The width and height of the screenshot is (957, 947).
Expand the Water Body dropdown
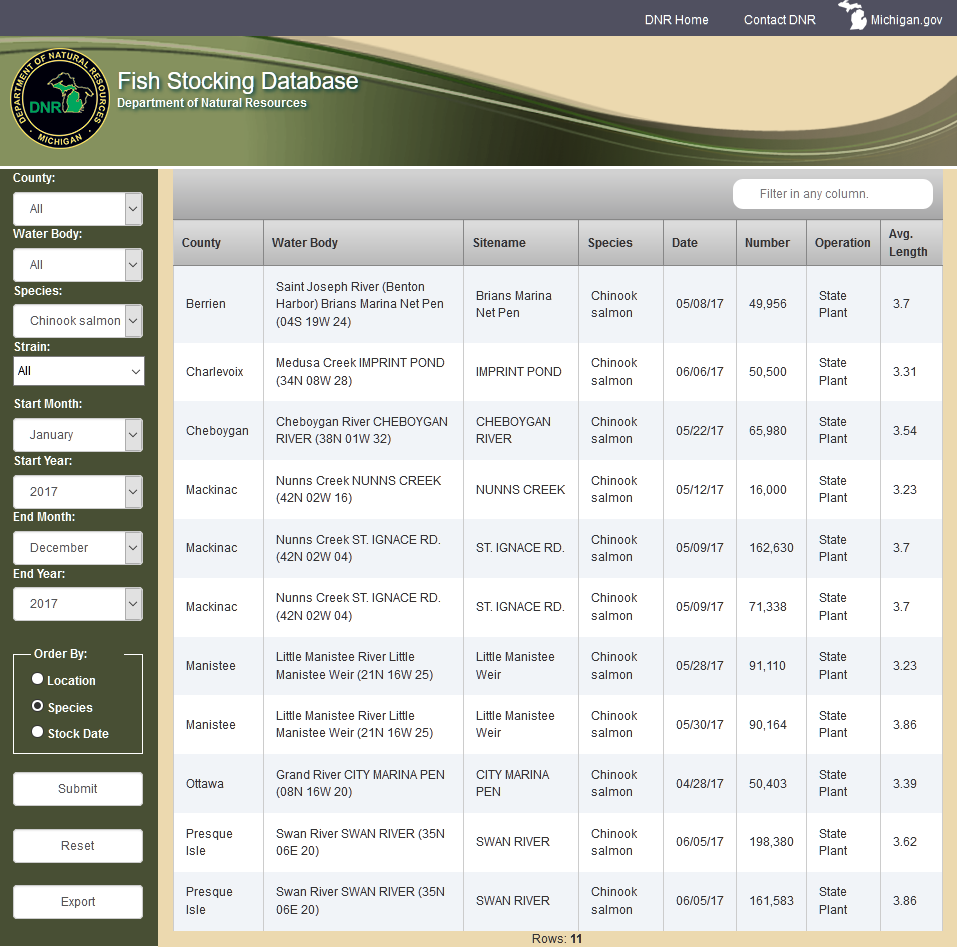pos(78,265)
